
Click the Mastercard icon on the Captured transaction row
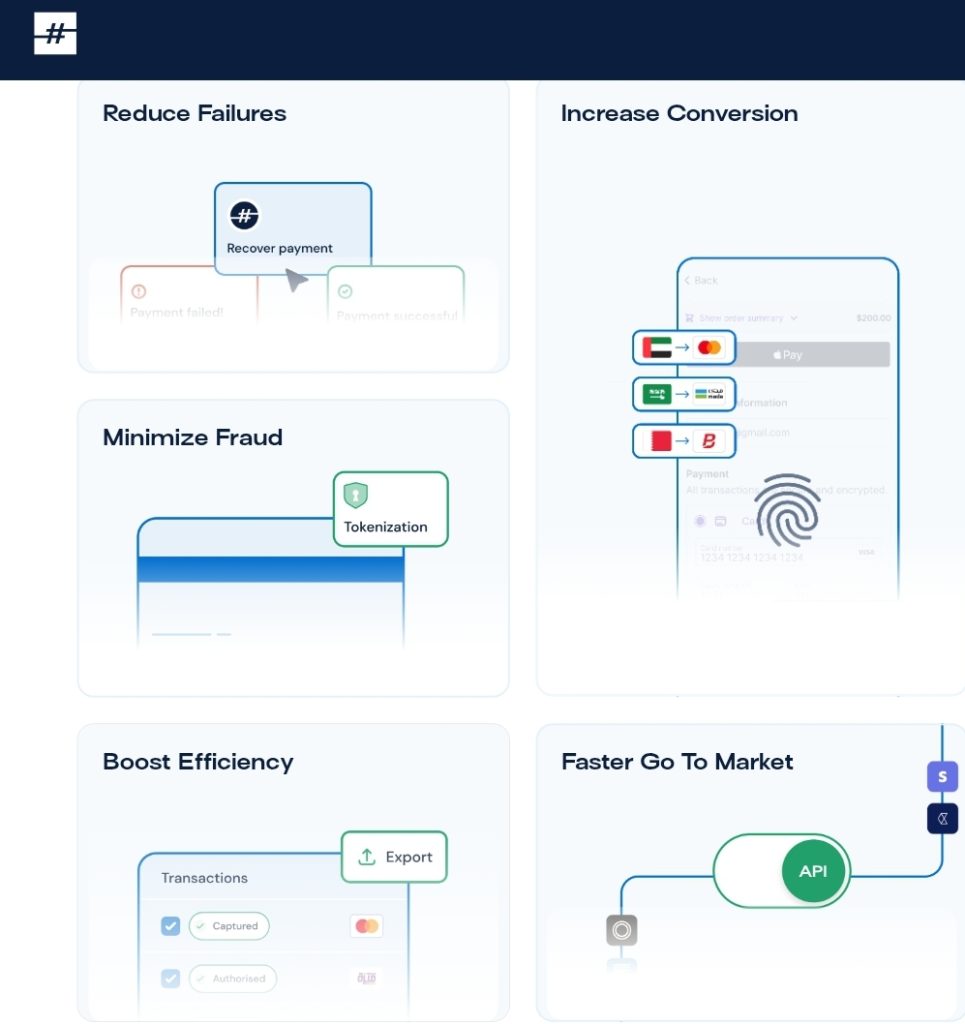click(x=366, y=926)
